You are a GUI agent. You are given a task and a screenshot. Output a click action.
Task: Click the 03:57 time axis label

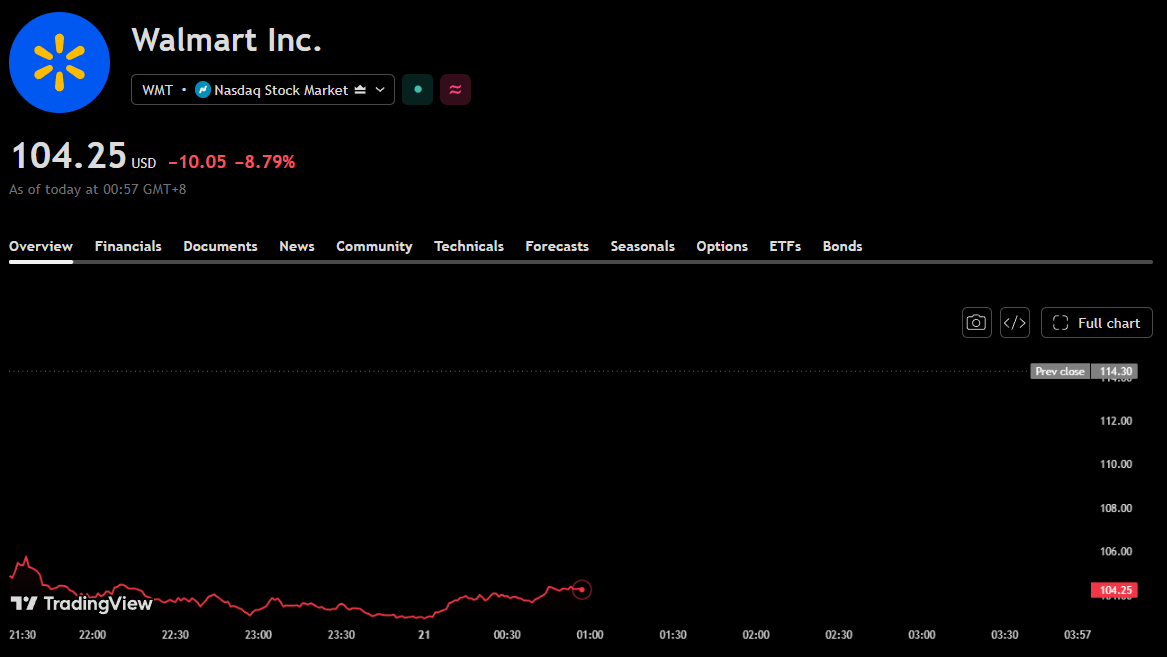coord(1077,635)
